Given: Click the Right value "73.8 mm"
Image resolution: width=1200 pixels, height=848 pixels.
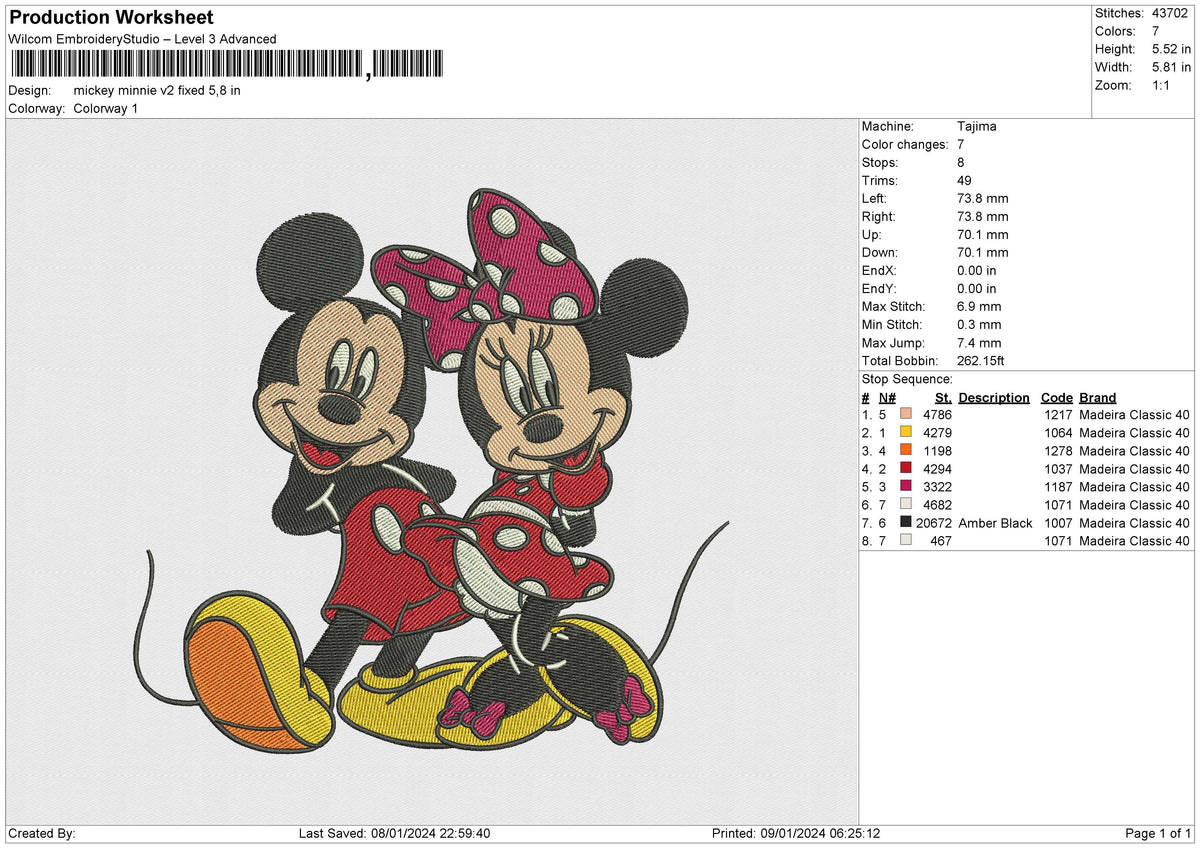Looking at the screenshot, I should [983, 216].
